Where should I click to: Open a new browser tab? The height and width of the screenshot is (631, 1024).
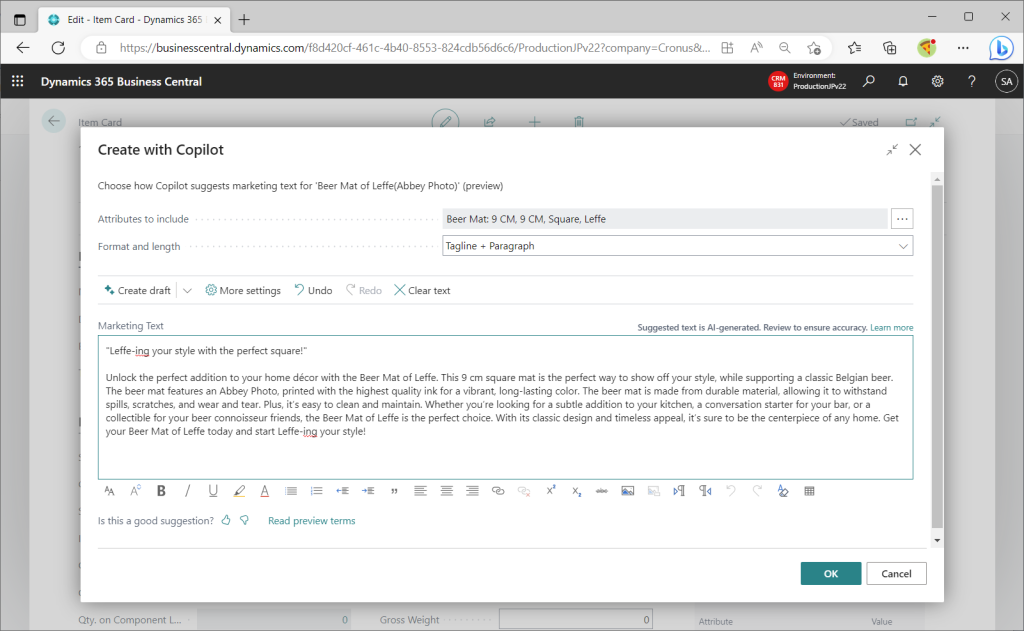tap(244, 20)
